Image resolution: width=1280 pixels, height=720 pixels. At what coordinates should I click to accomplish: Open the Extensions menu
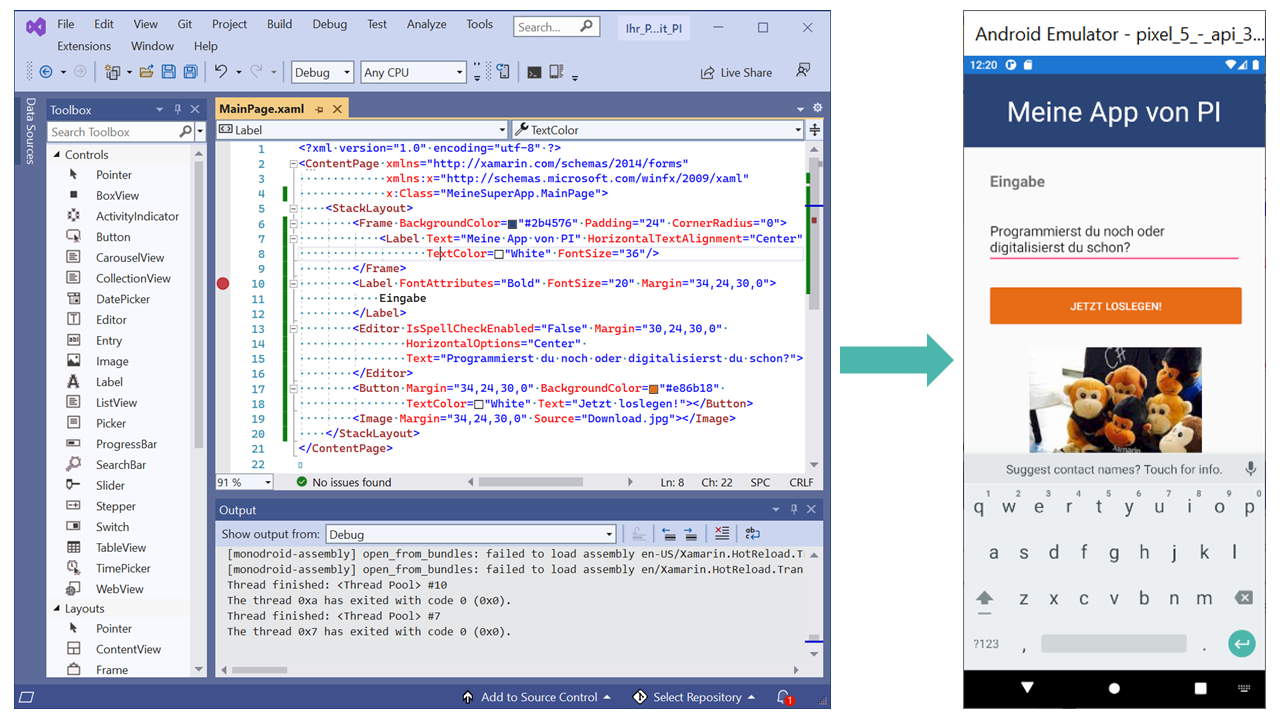[84, 46]
